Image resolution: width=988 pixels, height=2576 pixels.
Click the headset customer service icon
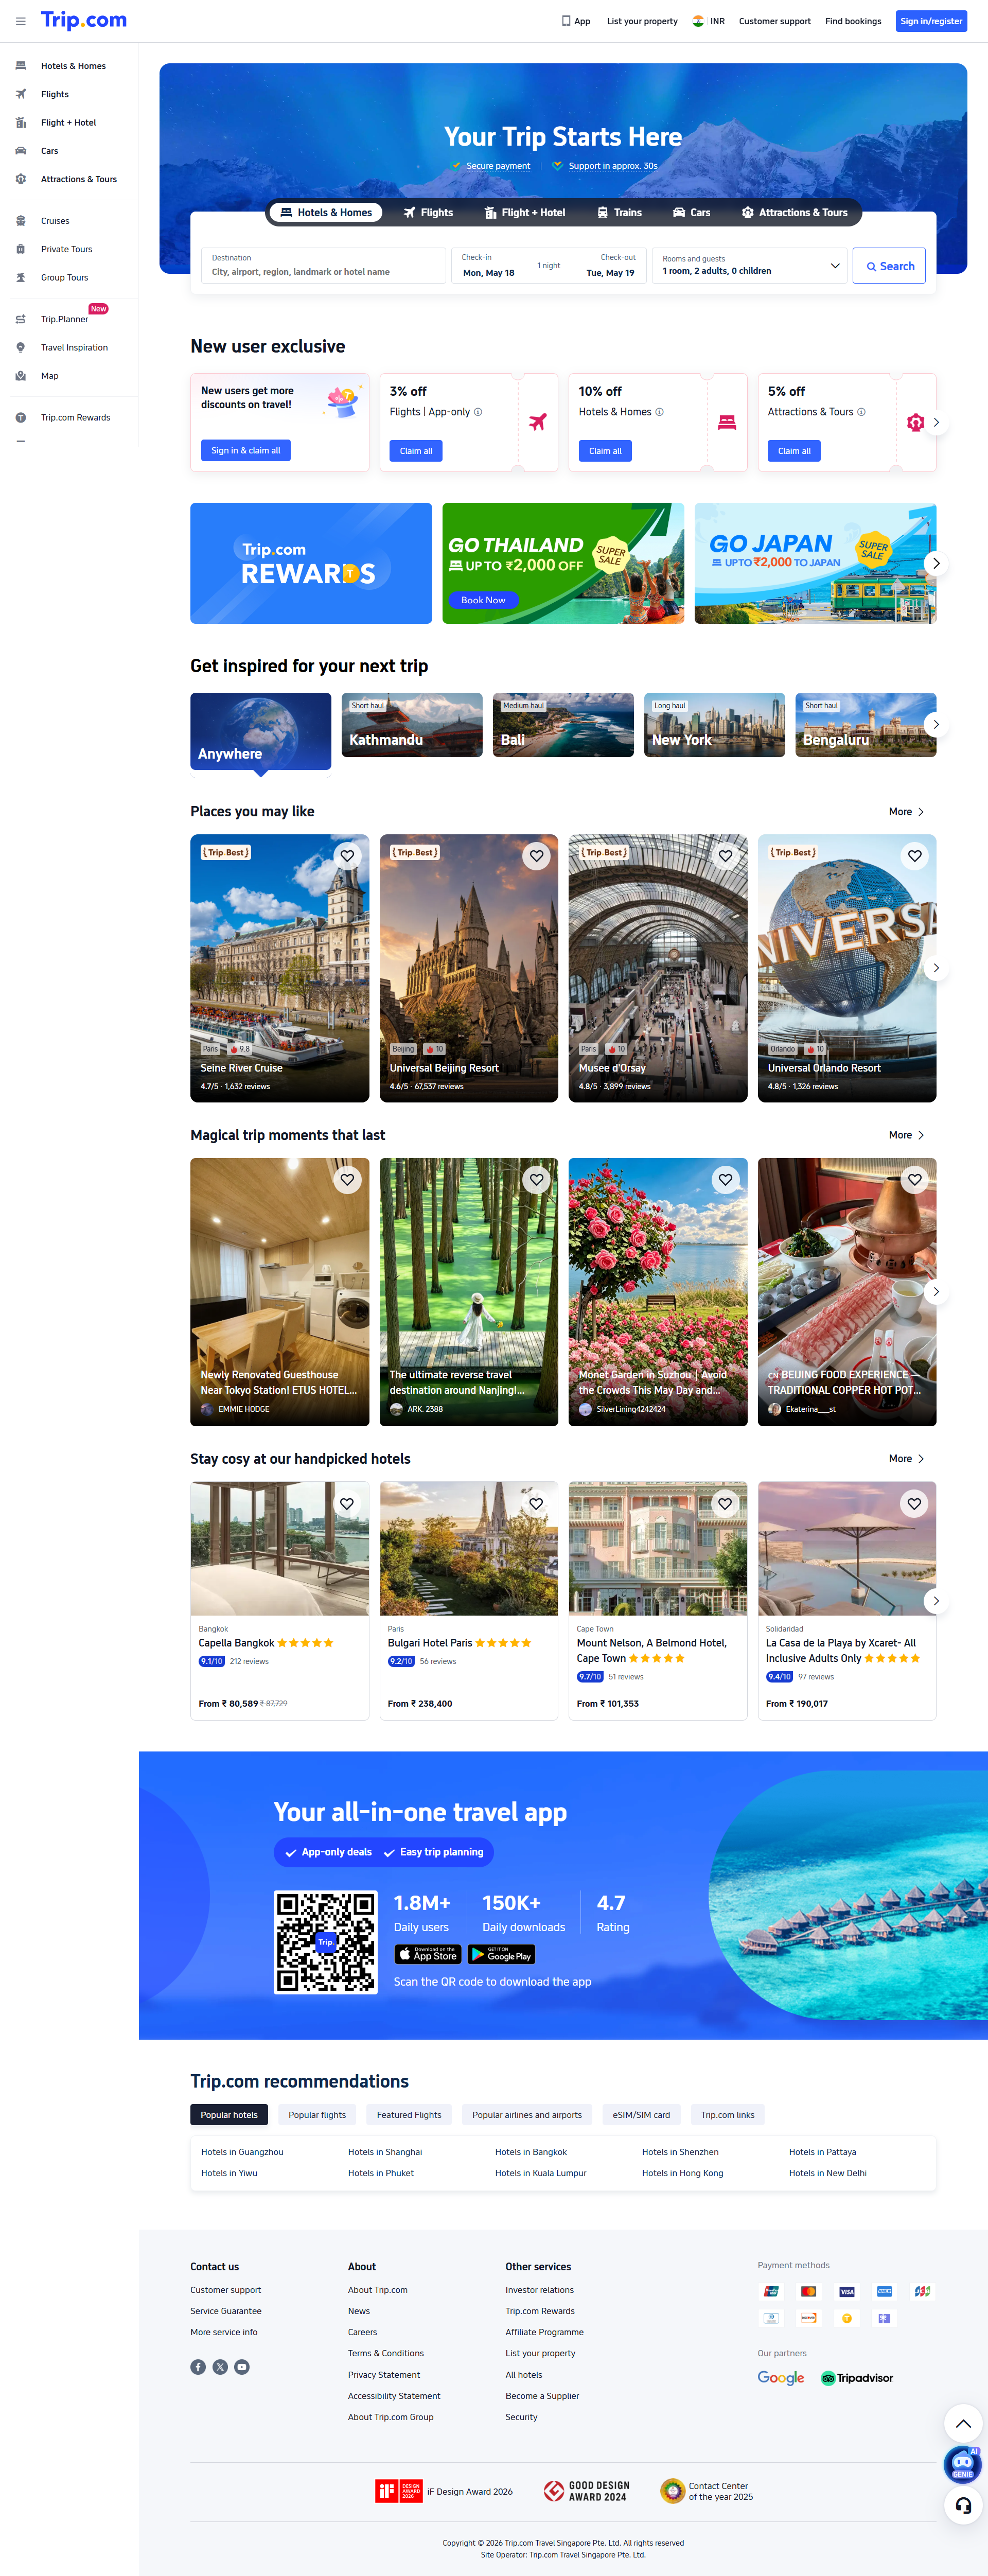[x=963, y=2505]
